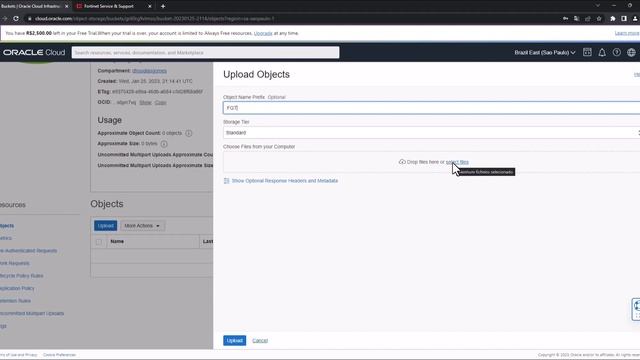Open the Storage Tier Standard dropdown
This screenshot has height=360, width=640.
point(431,133)
